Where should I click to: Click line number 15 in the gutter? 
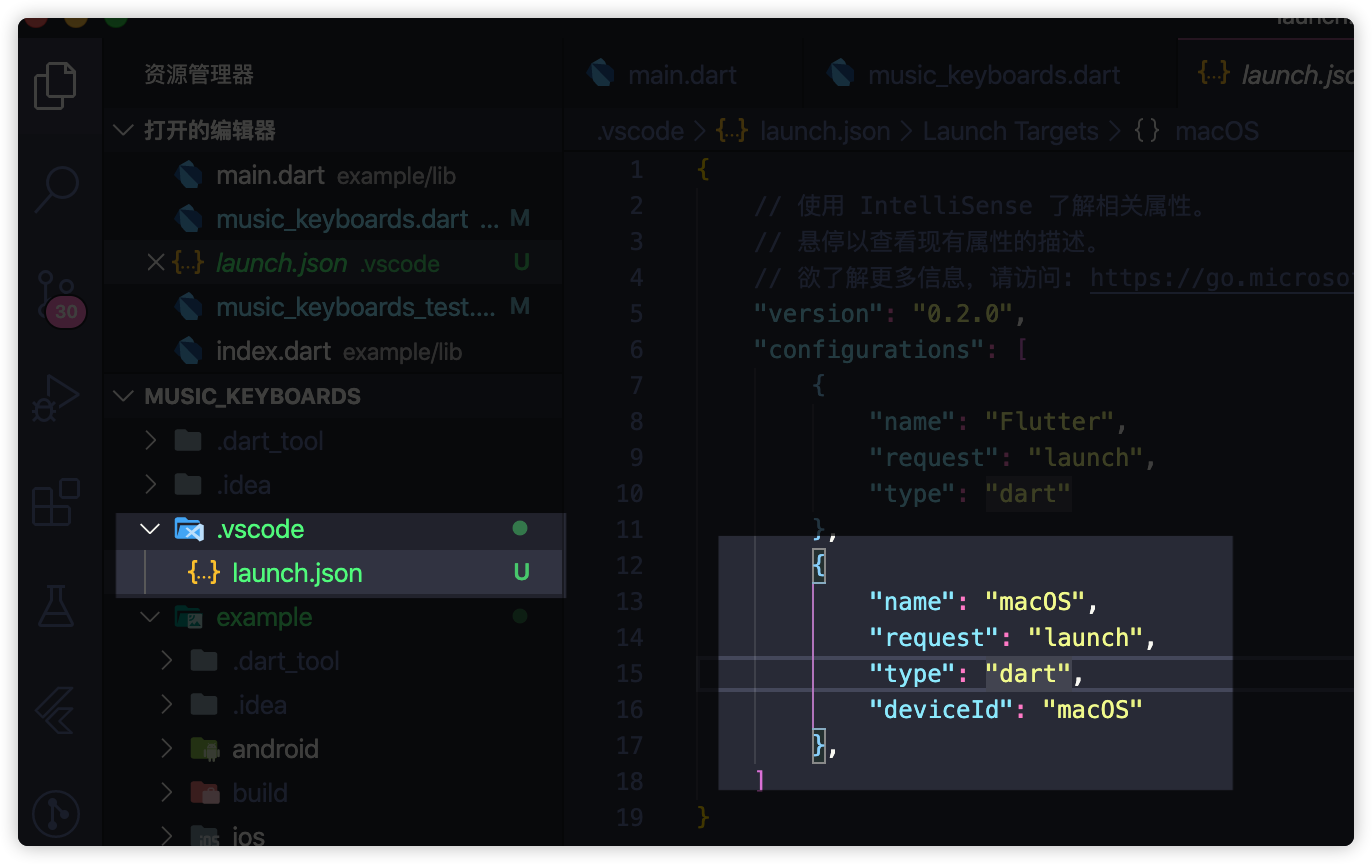point(629,674)
